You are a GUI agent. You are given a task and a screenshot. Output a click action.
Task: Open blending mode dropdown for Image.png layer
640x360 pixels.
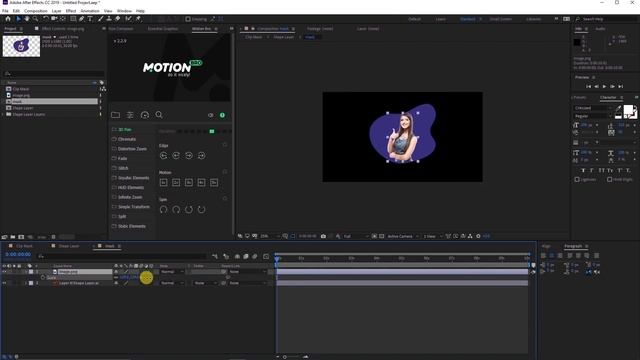(x=172, y=272)
